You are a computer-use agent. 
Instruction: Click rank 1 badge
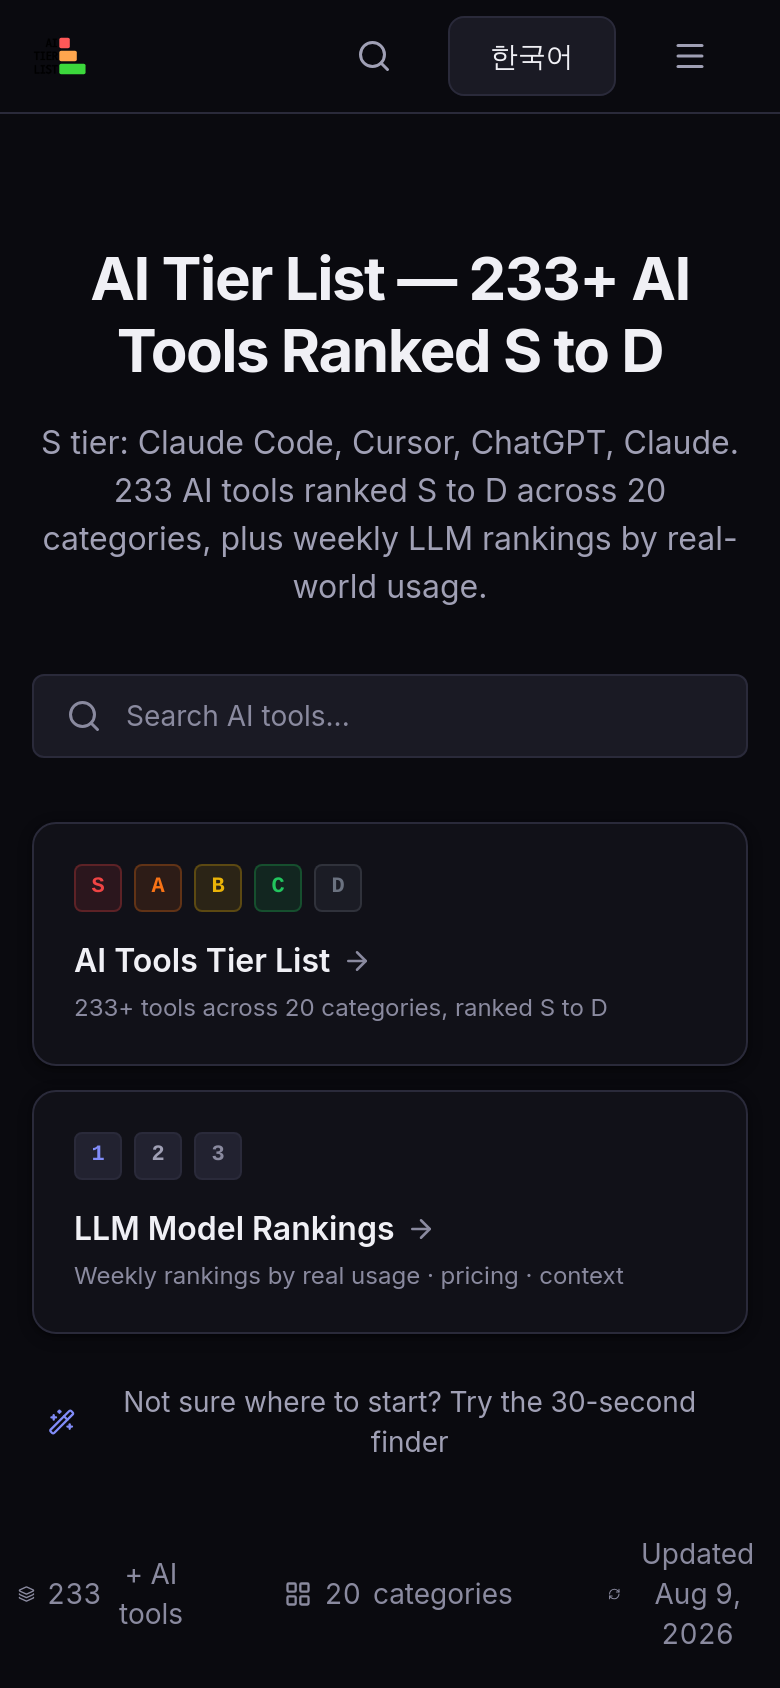tap(98, 1156)
